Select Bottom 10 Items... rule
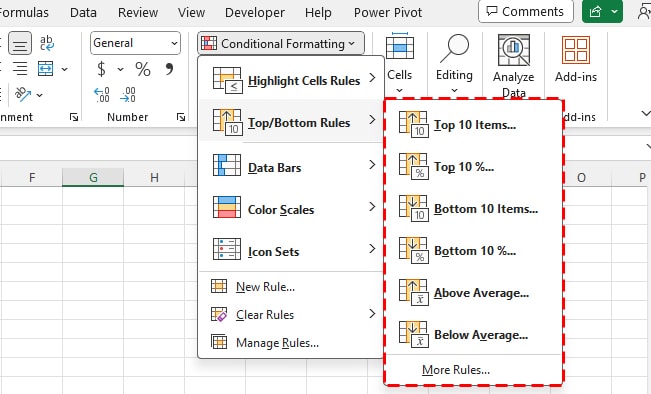This screenshot has height=394, width=651. click(x=474, y=208)
